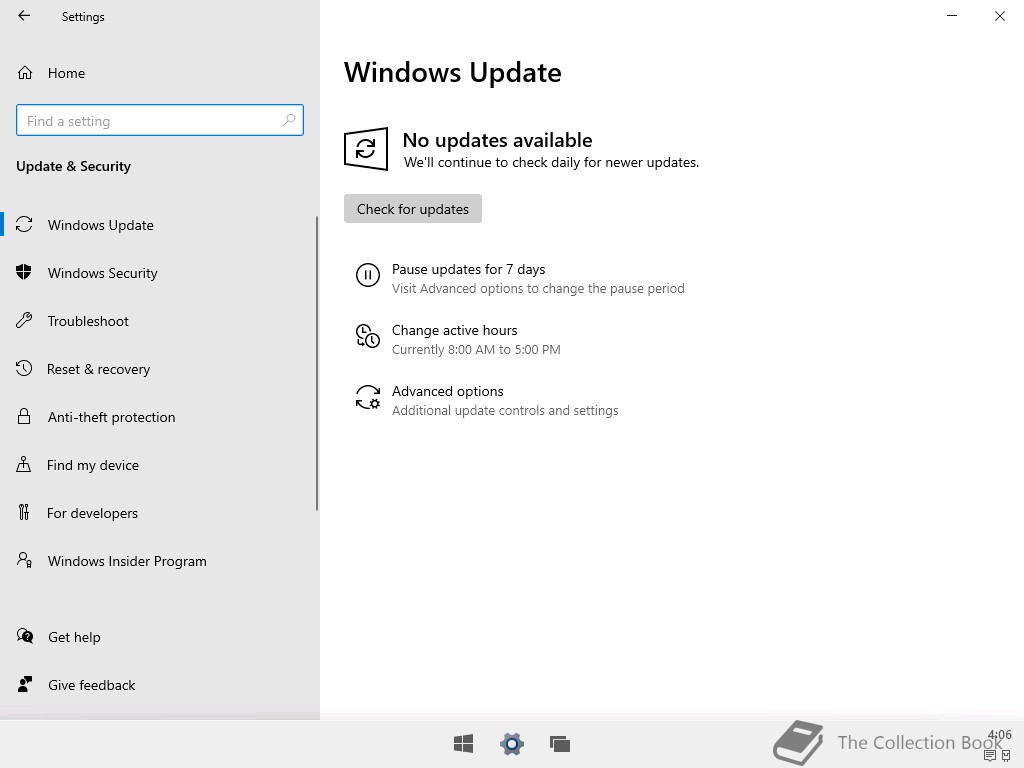The width and height of the screenshot is (1024, 768).
Task: Open Home via the house icon
Action: [x=25, y=72]
